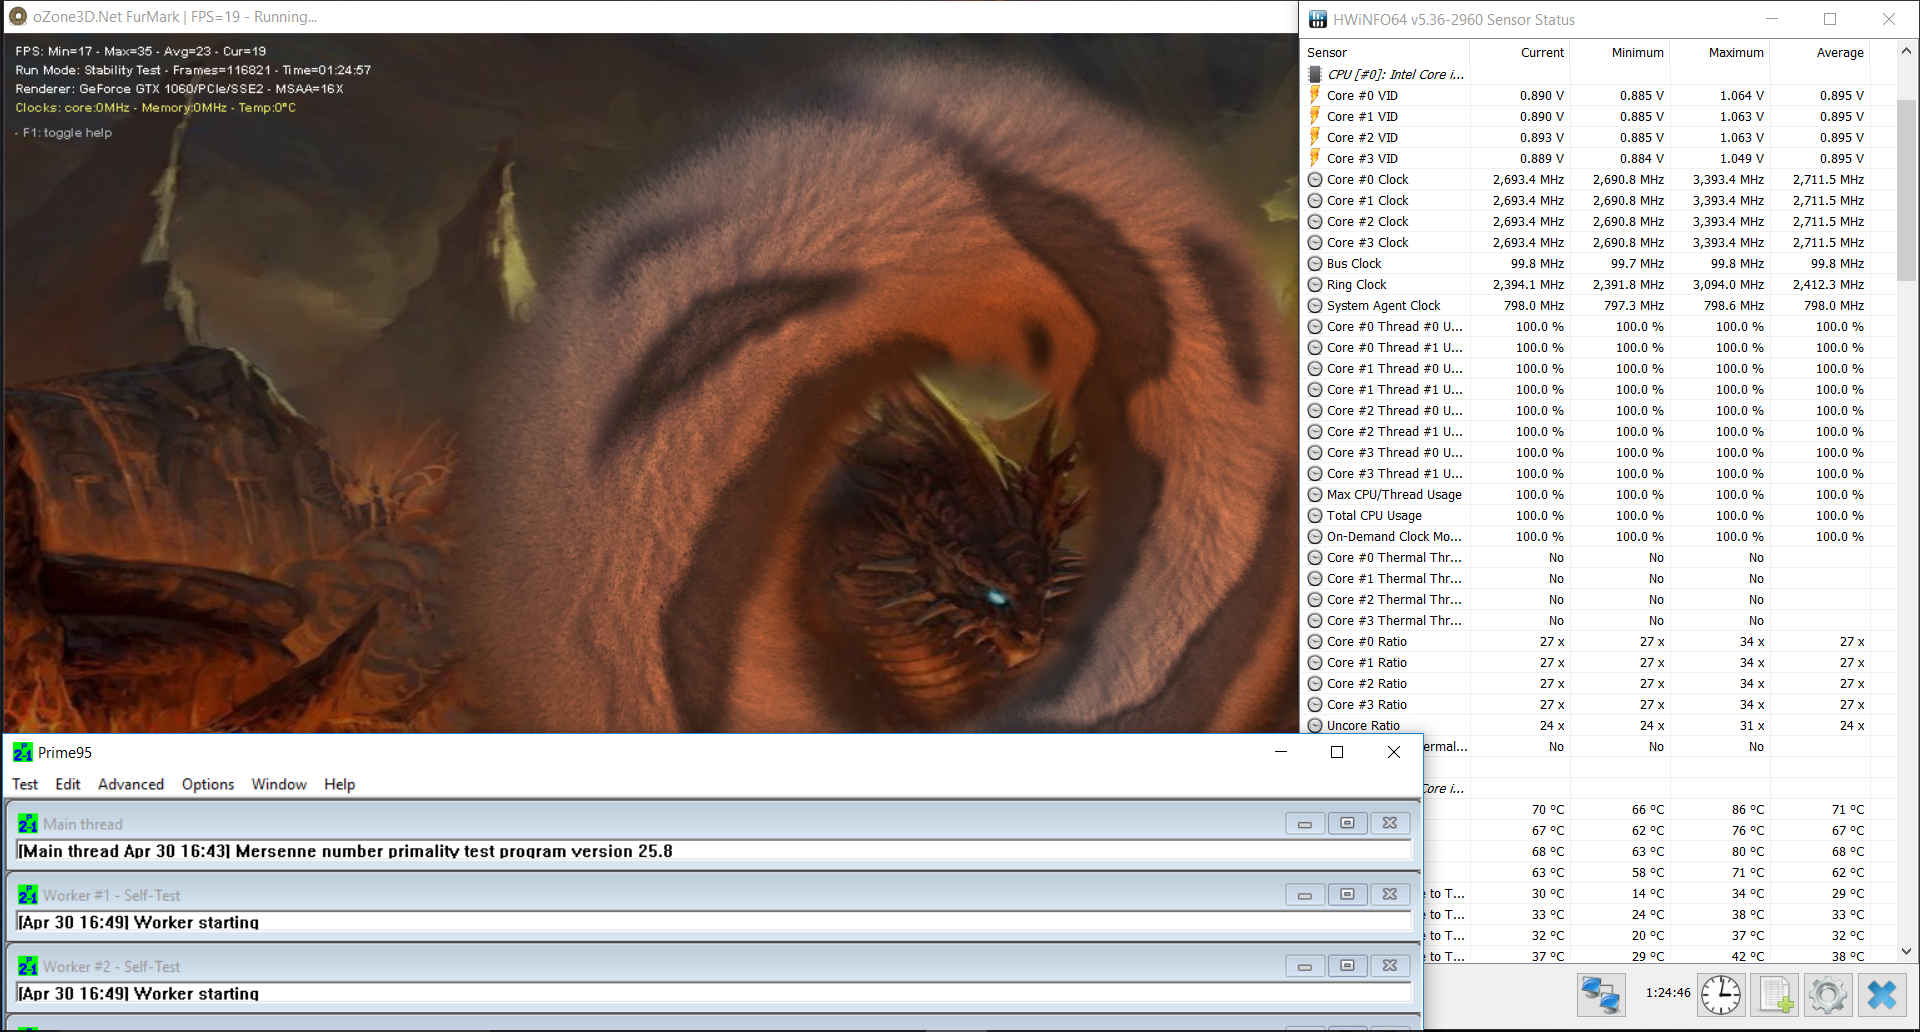Select the Core #1 Ratio sensor row
Viewport: 1920px width, 1032px height.
tap(1598, 662)
